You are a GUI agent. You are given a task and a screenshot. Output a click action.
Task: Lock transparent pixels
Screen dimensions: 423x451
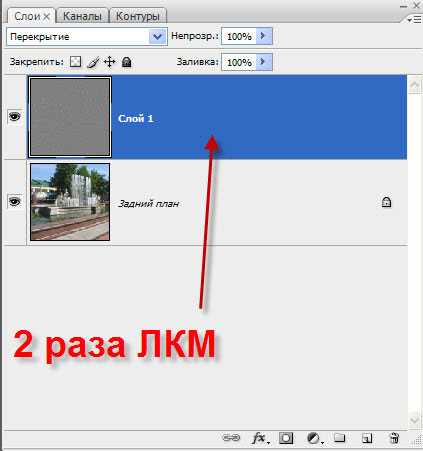tap(75, 62)
